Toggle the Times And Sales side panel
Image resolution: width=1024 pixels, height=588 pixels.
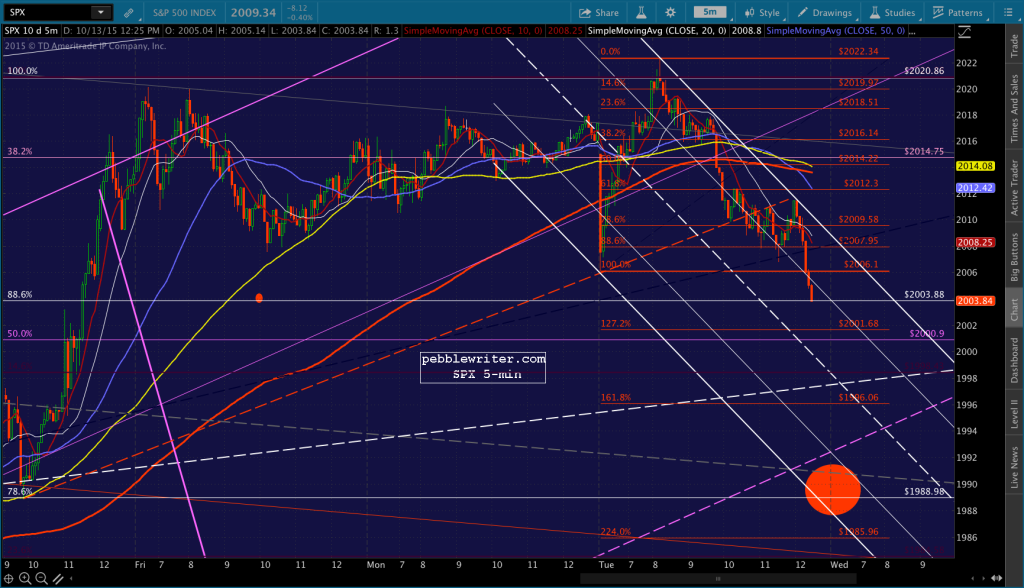(1014, 108)
